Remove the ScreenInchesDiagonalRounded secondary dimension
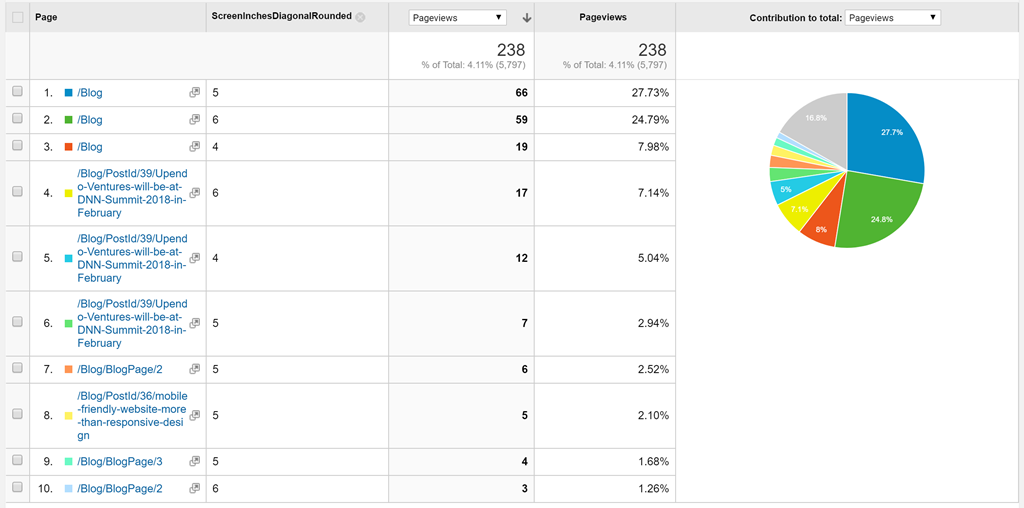 [x=360, y=18]
